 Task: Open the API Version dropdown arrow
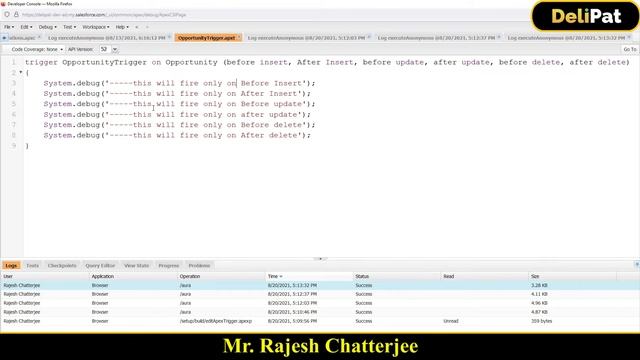tap(115, 49)
